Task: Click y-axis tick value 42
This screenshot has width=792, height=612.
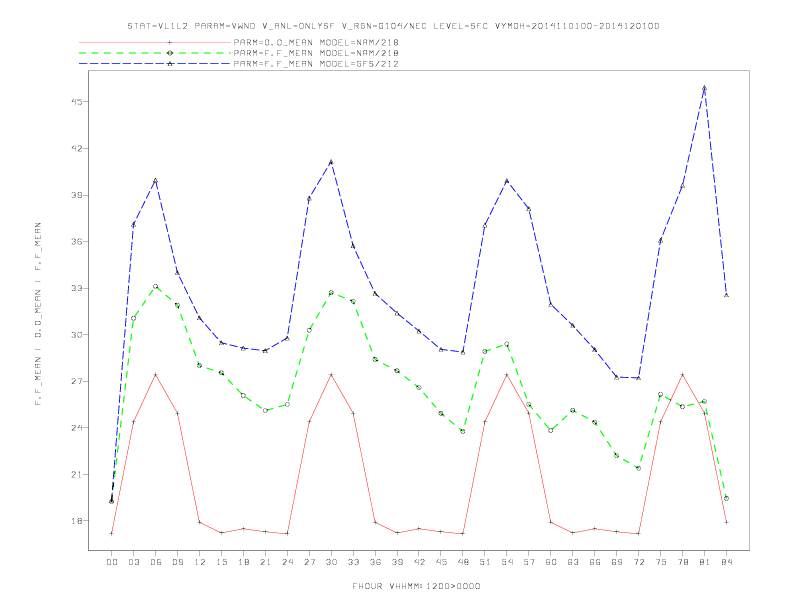Action: 76,148
